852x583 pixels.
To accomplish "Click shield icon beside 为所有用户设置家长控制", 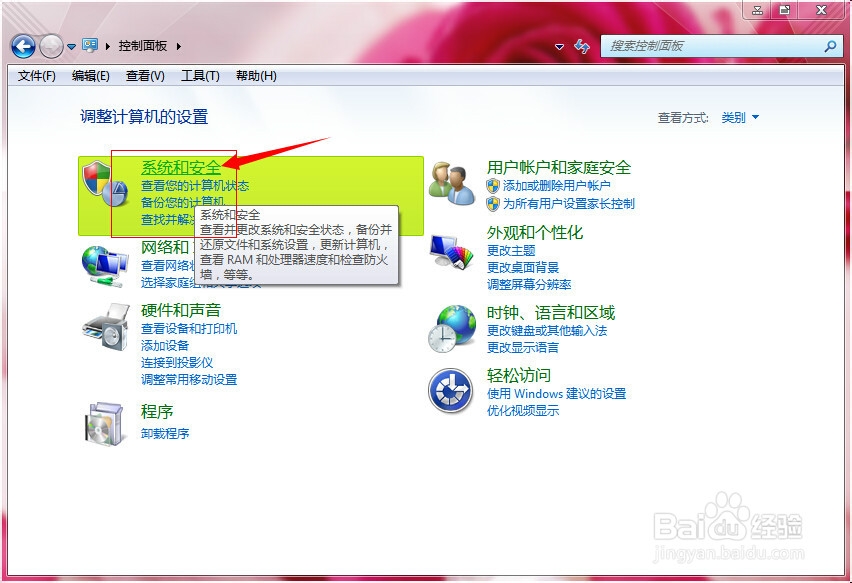I will point(493,204).
